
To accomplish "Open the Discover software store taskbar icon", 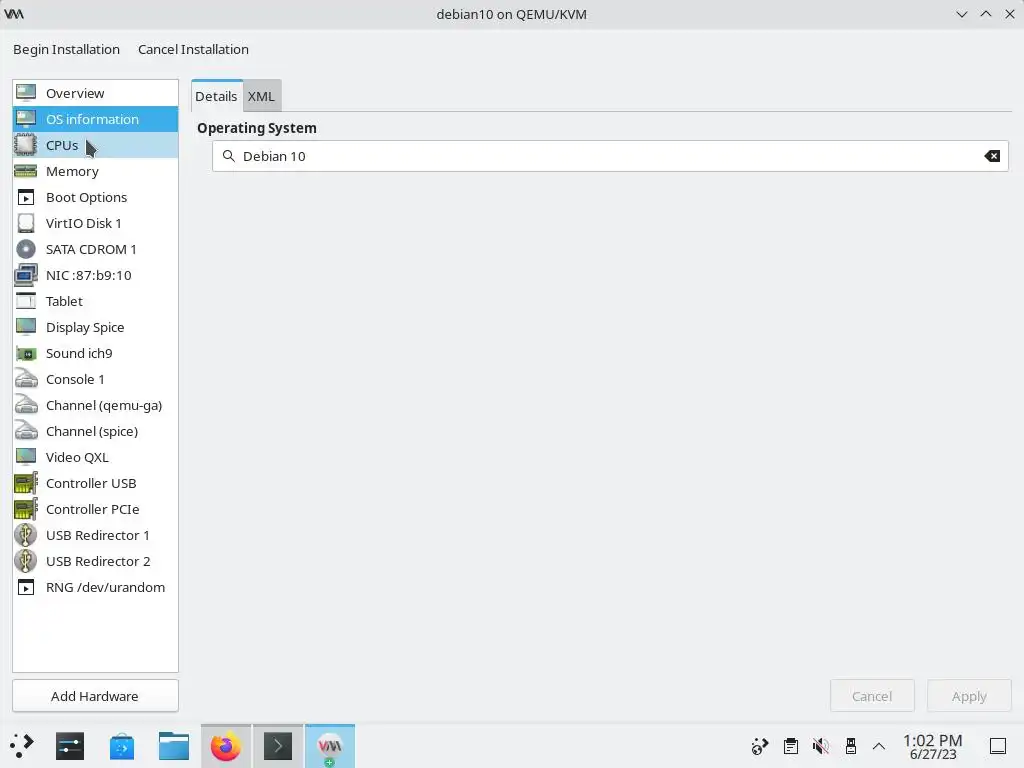I will click(122, 746).
